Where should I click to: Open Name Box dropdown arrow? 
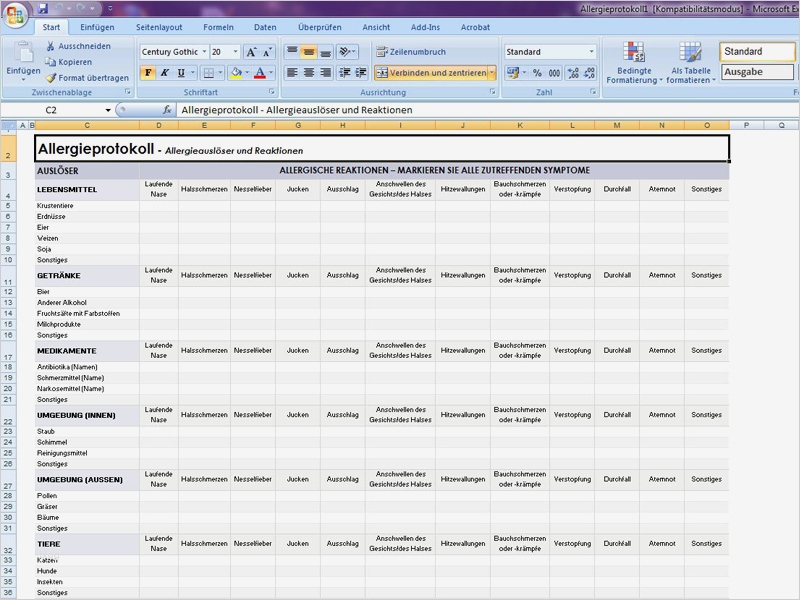pos(108,110)
